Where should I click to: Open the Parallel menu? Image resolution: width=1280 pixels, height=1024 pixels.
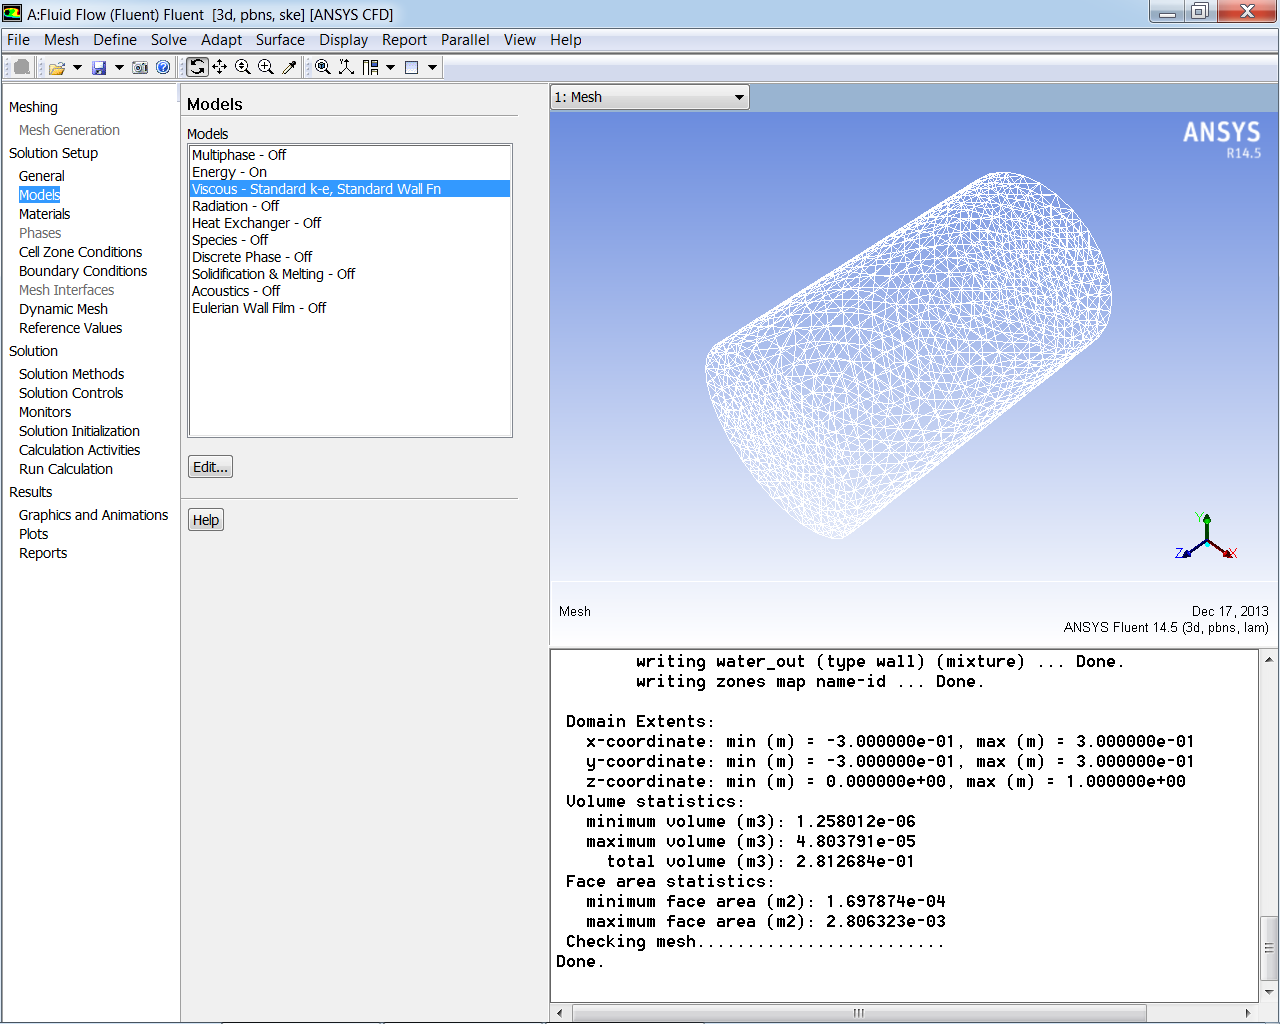[465, 40]
